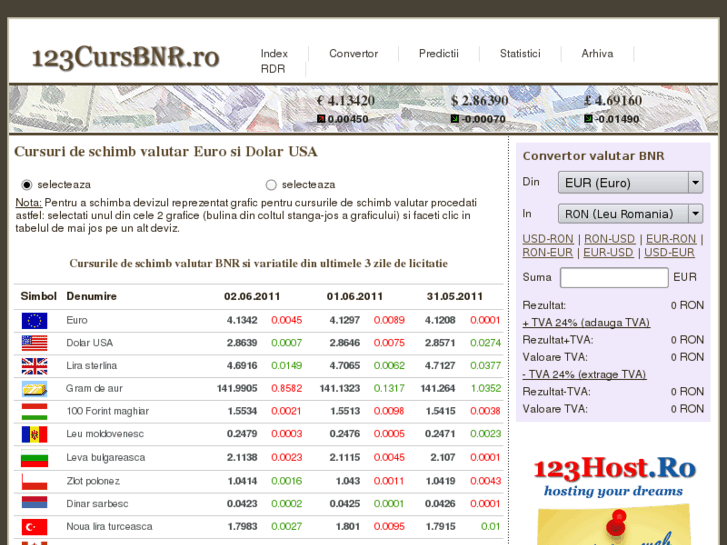The image size is (727, 545).
Task: Open the Statistici menu item
Action: (520, 54)
